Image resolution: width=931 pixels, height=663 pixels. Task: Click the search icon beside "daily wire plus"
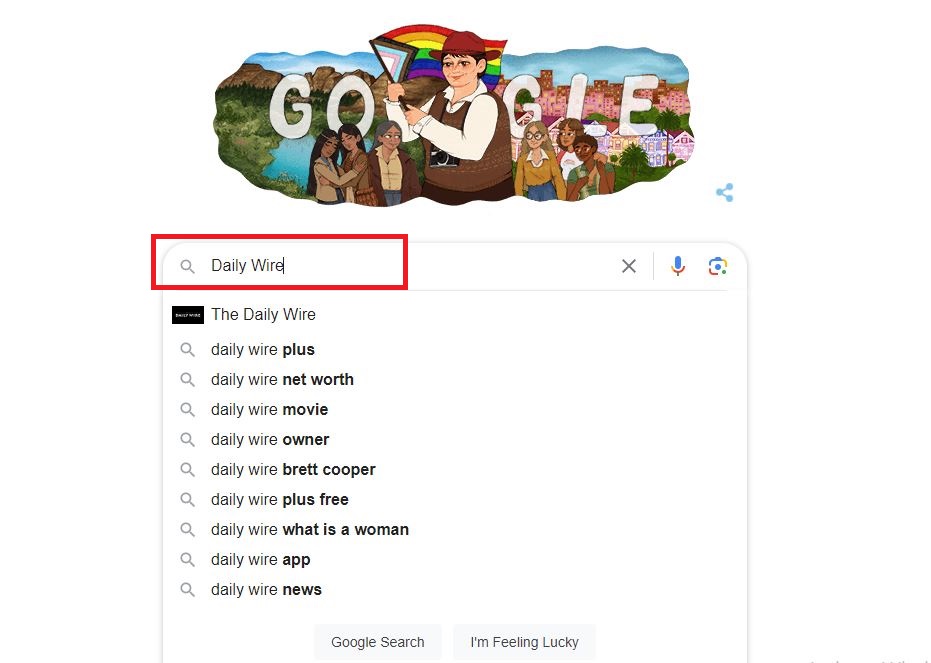click(187, 350)
